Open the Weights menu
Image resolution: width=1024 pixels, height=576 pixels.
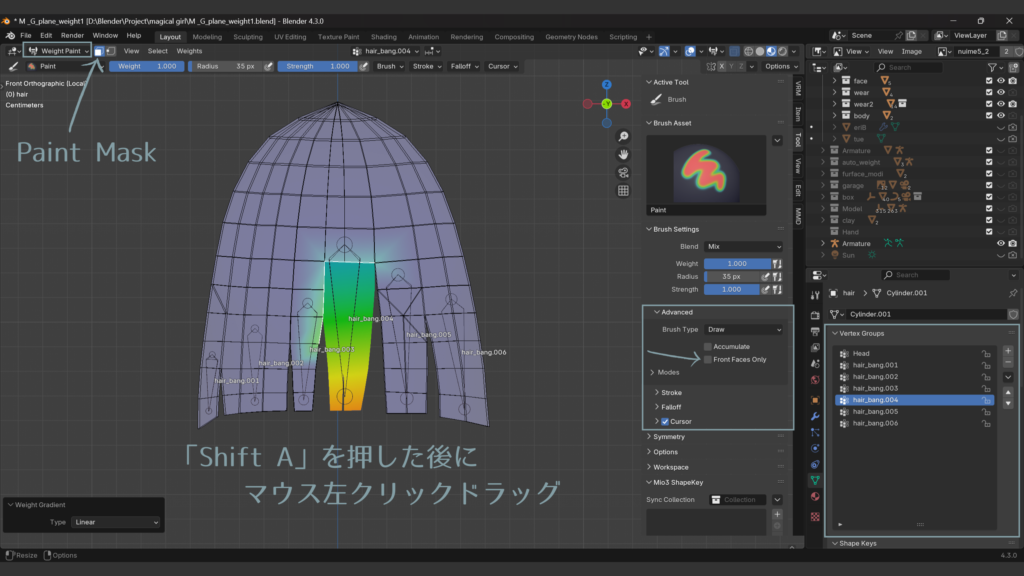coord(189,51)
